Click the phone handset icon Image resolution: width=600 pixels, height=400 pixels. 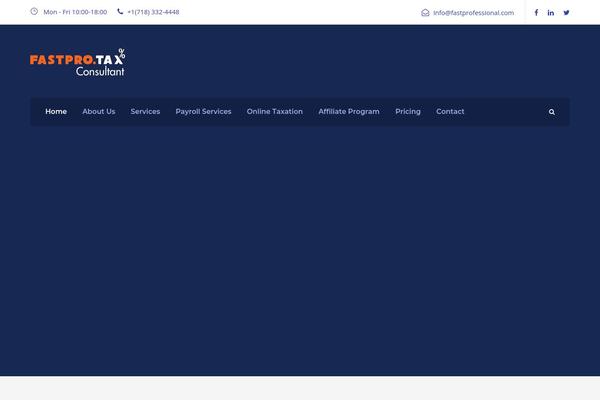point(120,11)
